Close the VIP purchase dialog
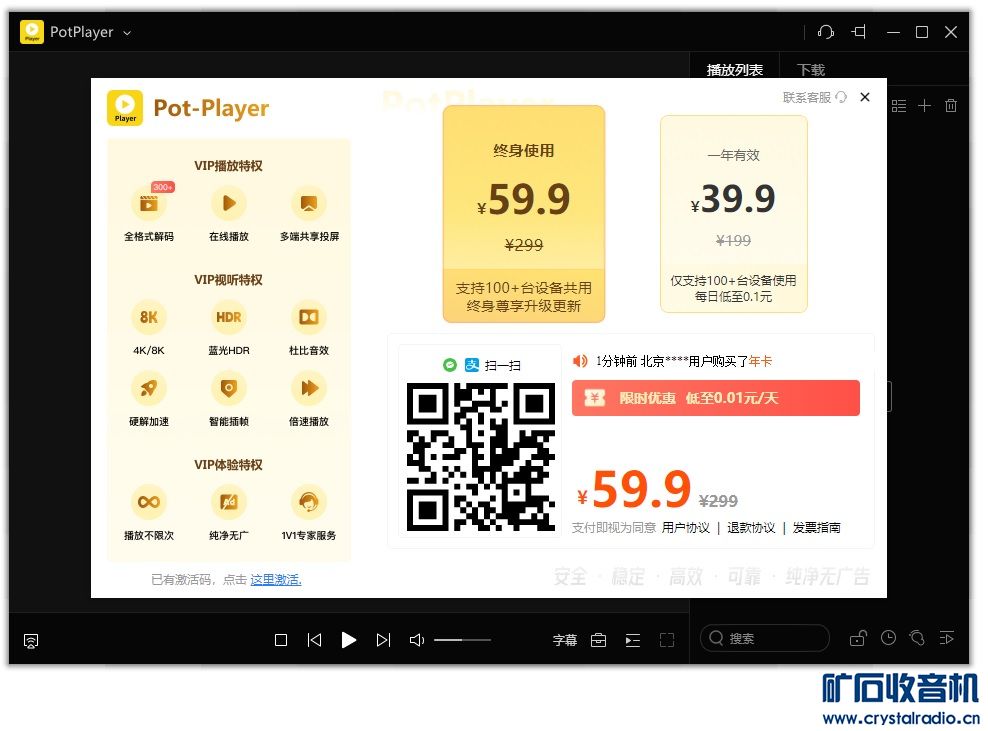This screenshot has height=731, width=988. coord(865,96)
